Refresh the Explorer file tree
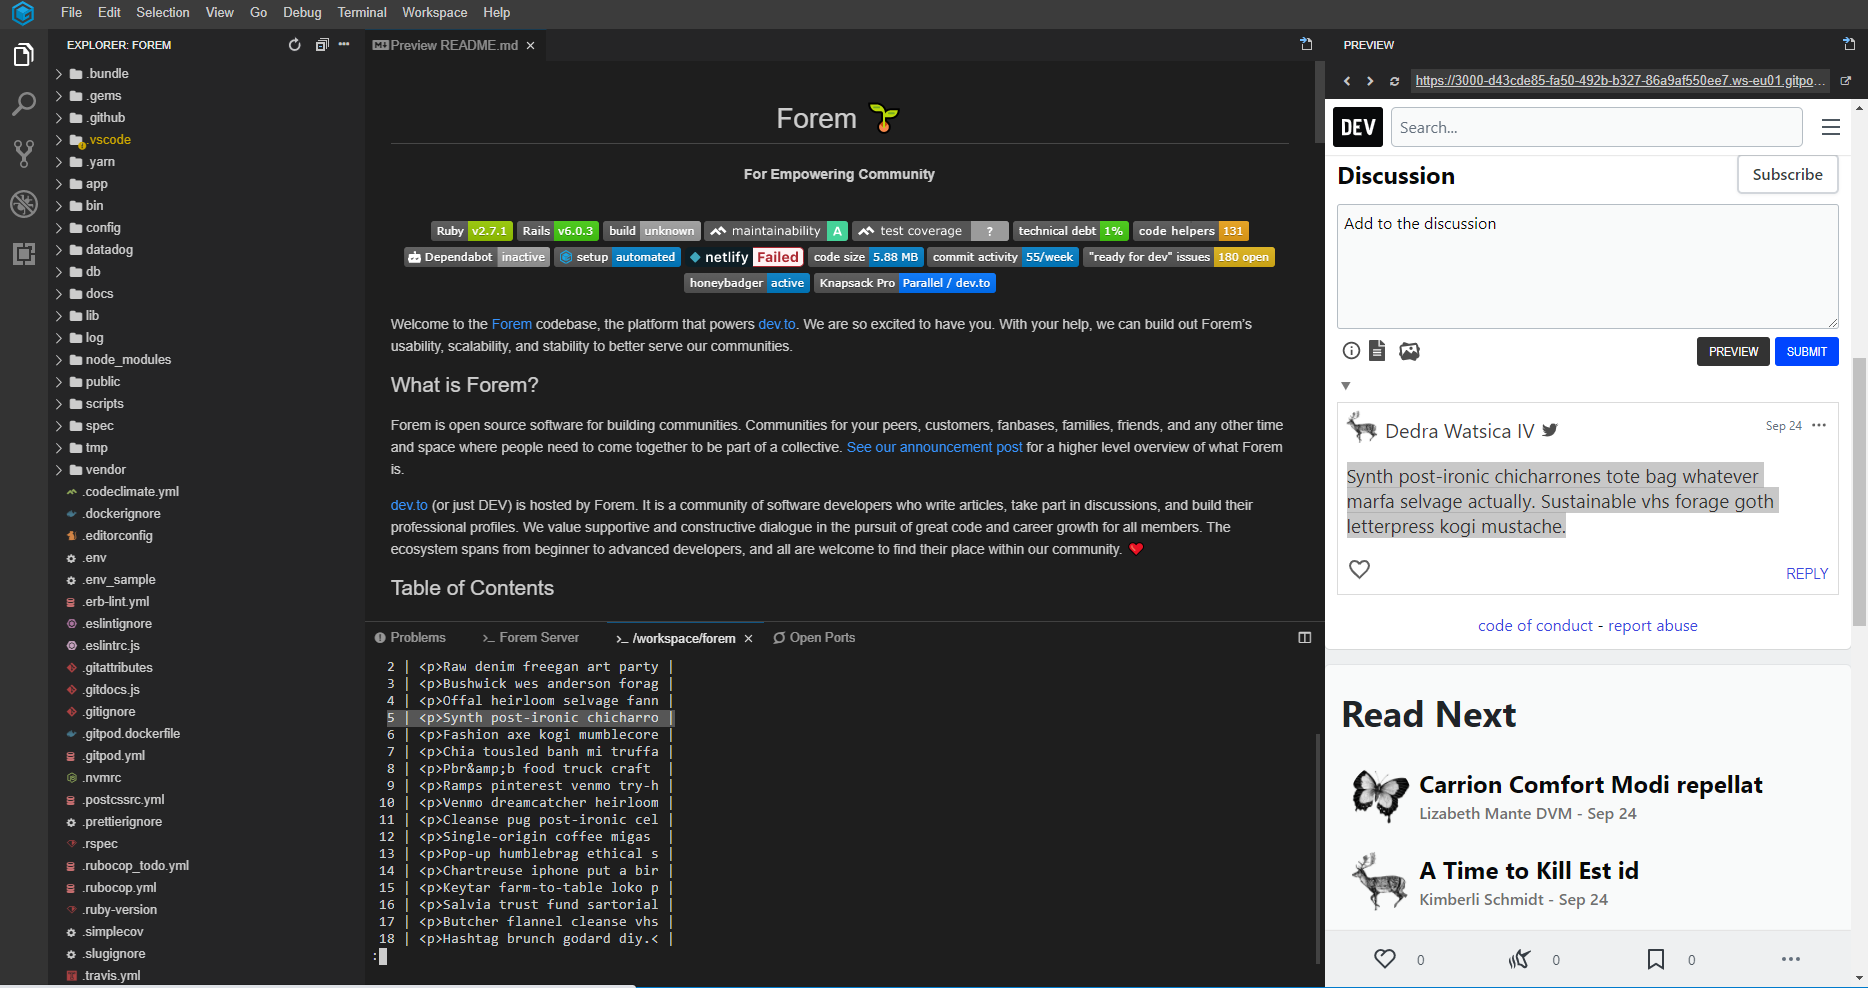The width and height of the screenshot is (1868, 988). pos(294,45)
